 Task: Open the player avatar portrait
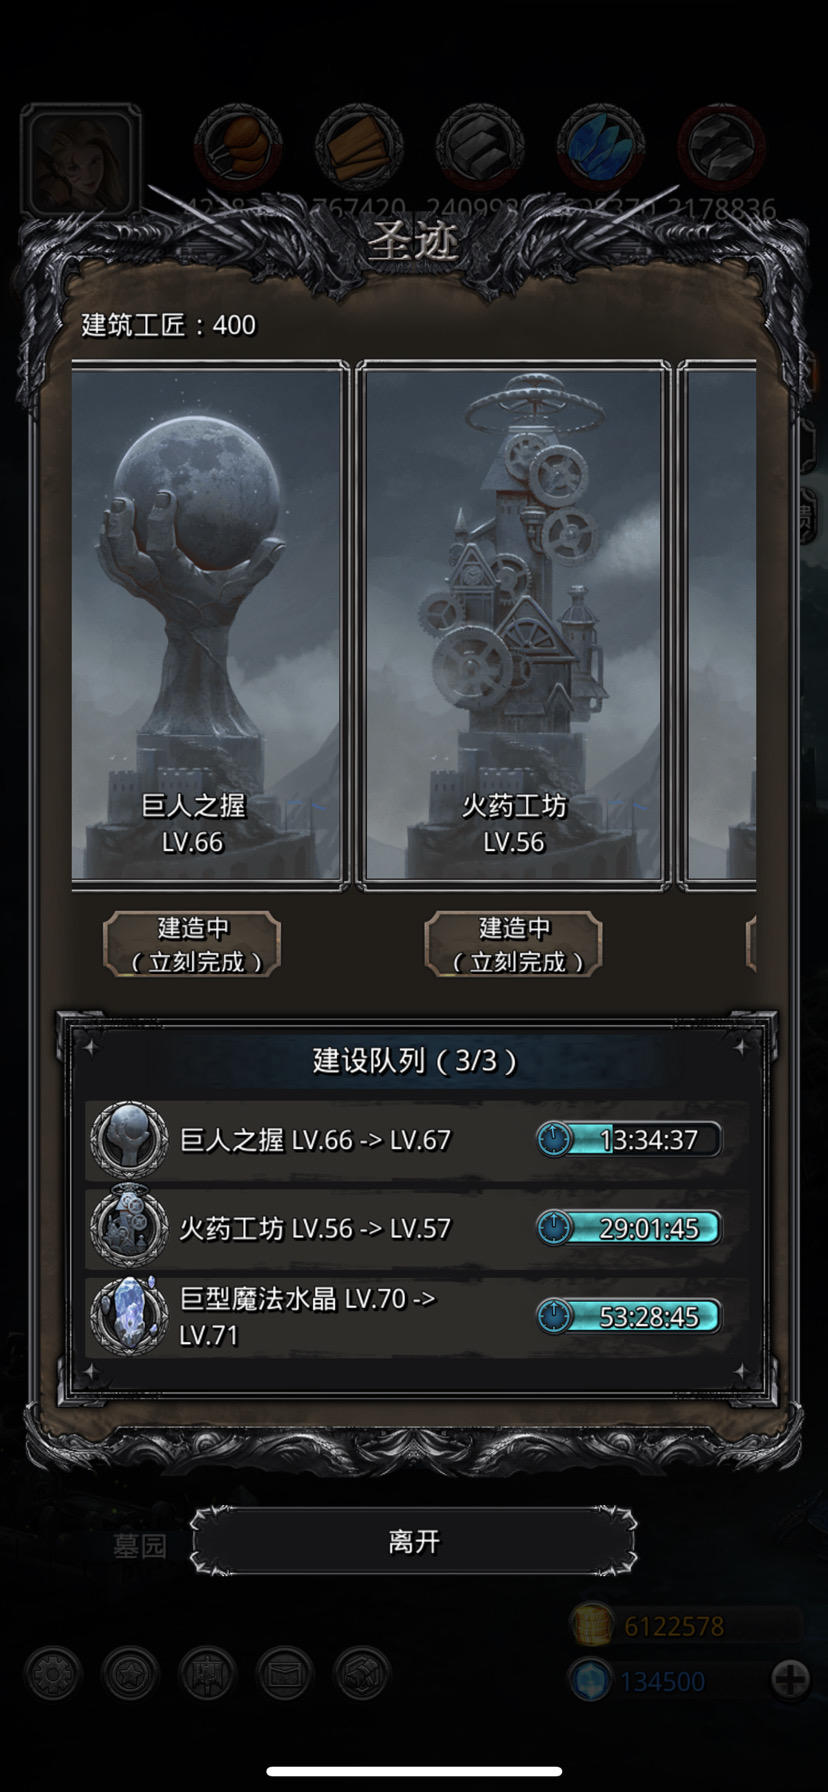[80, 162]
